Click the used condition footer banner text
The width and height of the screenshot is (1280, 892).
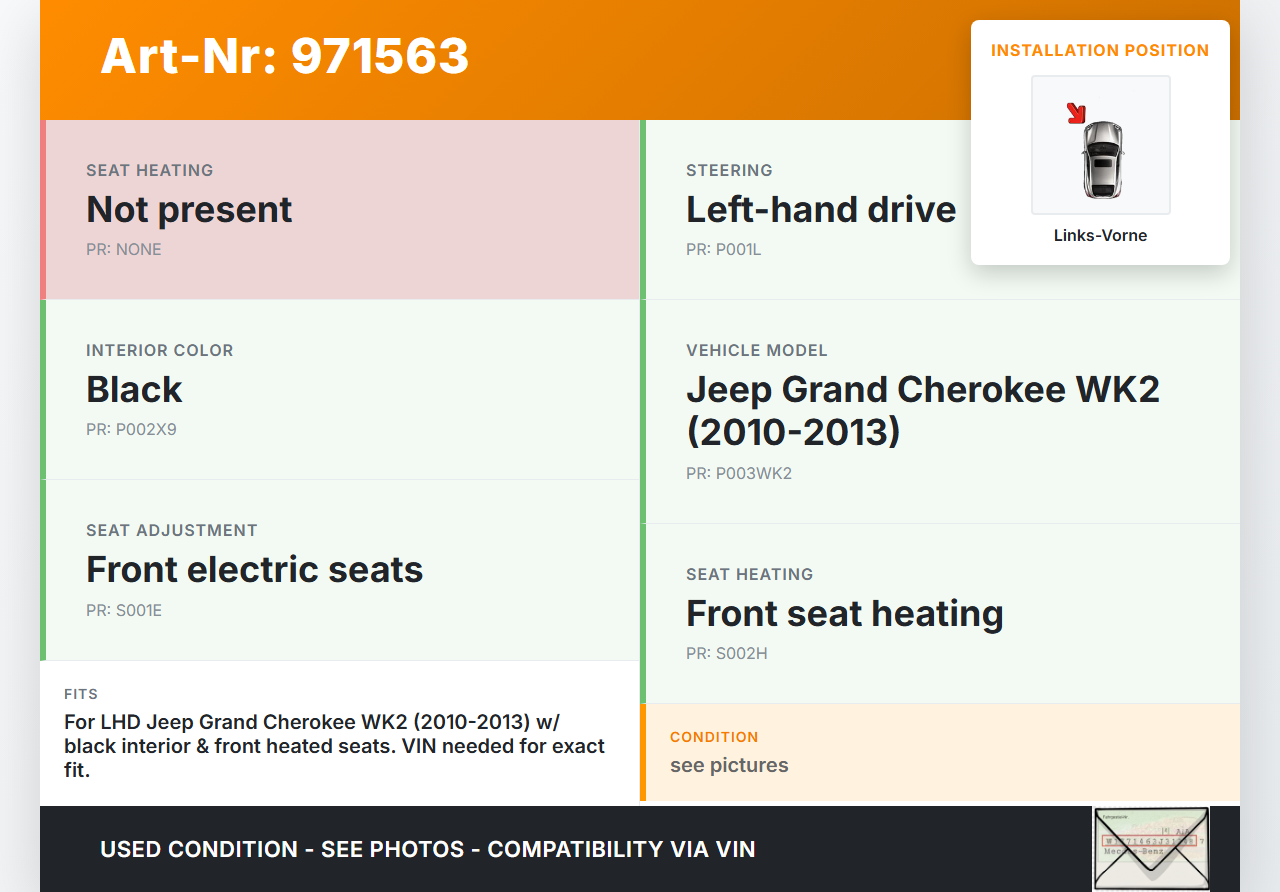coord(427,850)
